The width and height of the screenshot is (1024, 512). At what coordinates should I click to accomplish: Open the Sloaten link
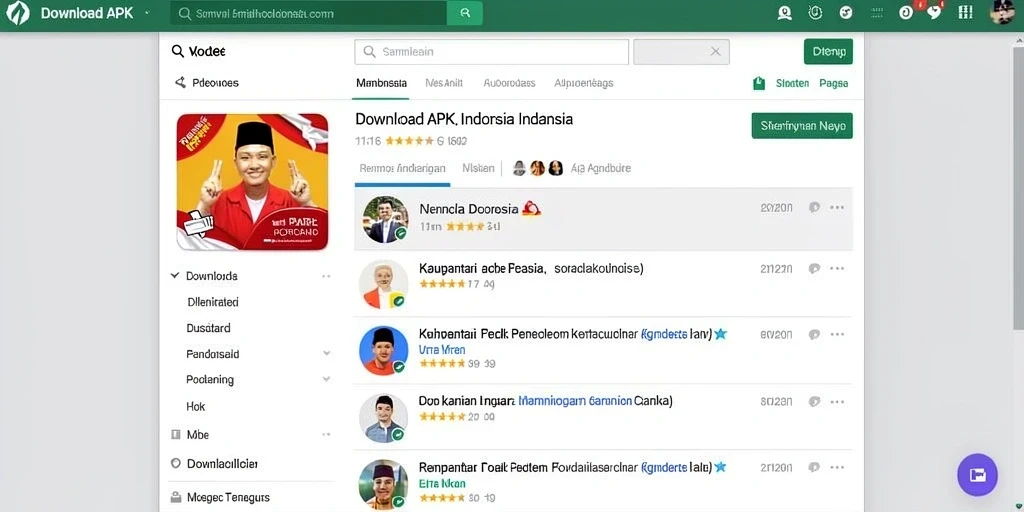pyautogui.click(x=792, y=83)
